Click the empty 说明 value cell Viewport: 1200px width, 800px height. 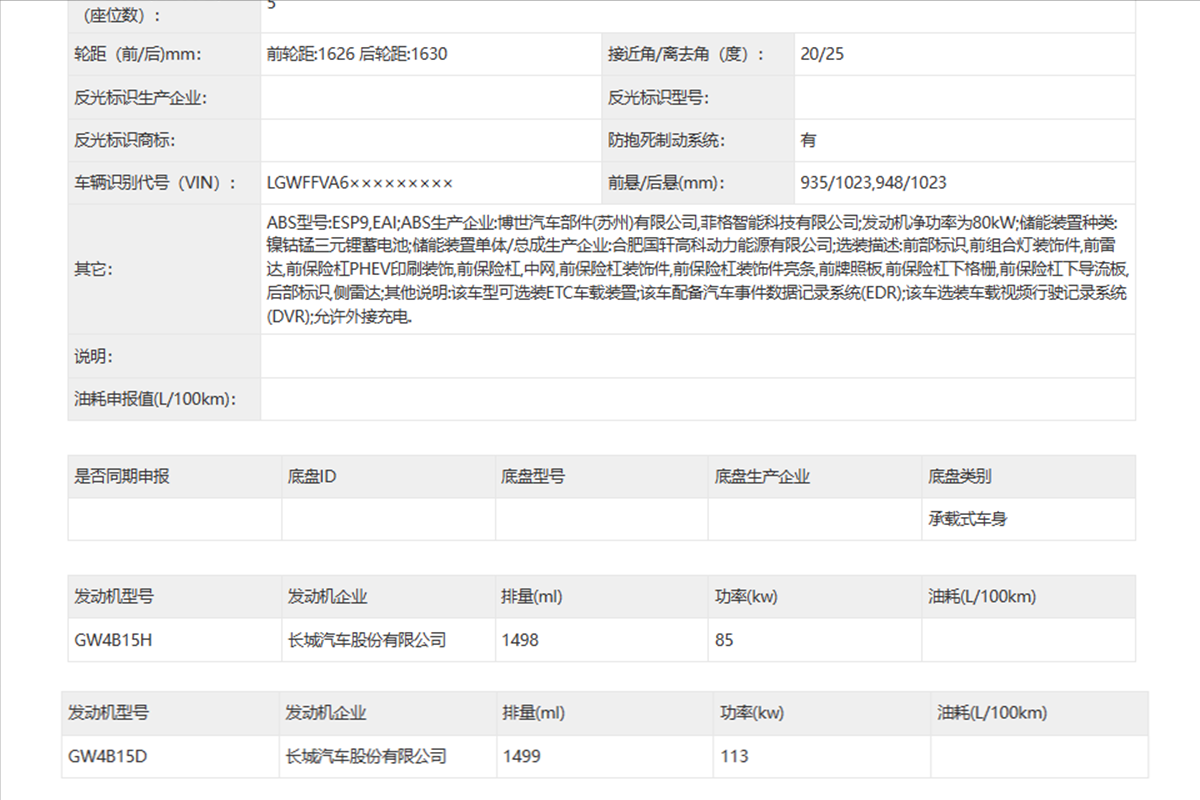[697, 356]
